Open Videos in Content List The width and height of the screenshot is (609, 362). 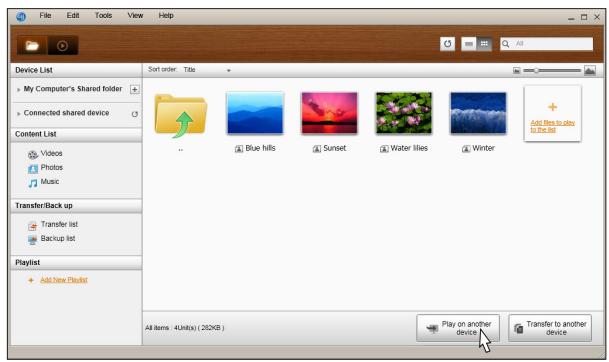(51, 153)
